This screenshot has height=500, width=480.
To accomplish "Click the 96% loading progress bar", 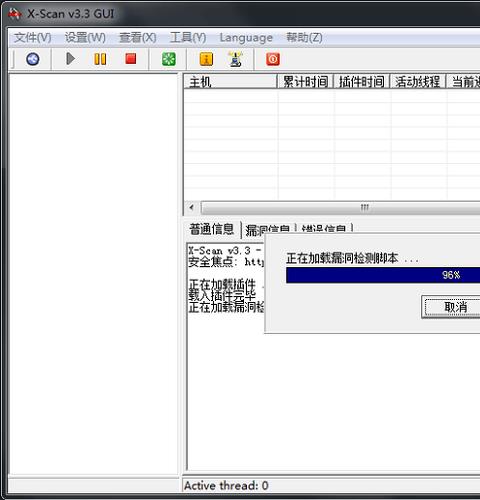I will pyautogui.click(x=383, y=275).
